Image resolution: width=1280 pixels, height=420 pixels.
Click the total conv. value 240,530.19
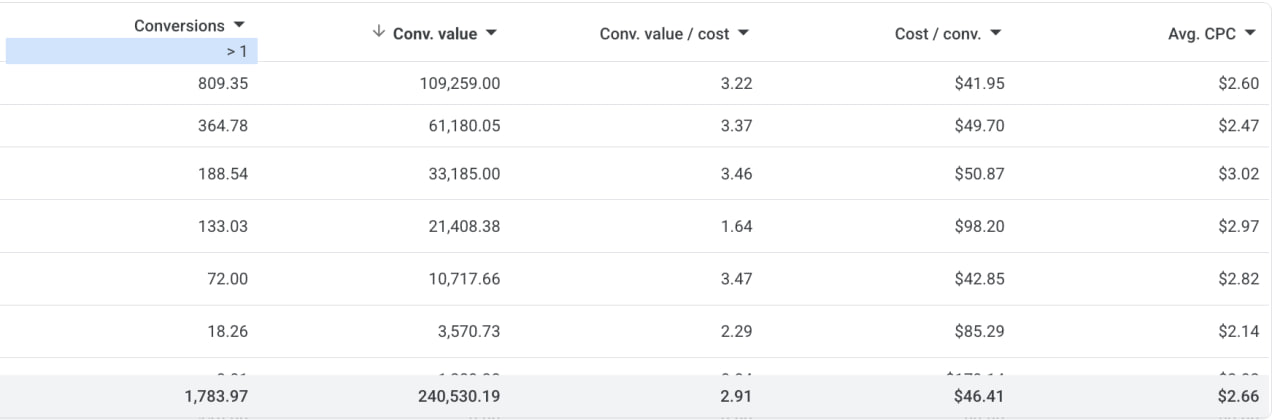pyautogui.click(x=459, y=396)
